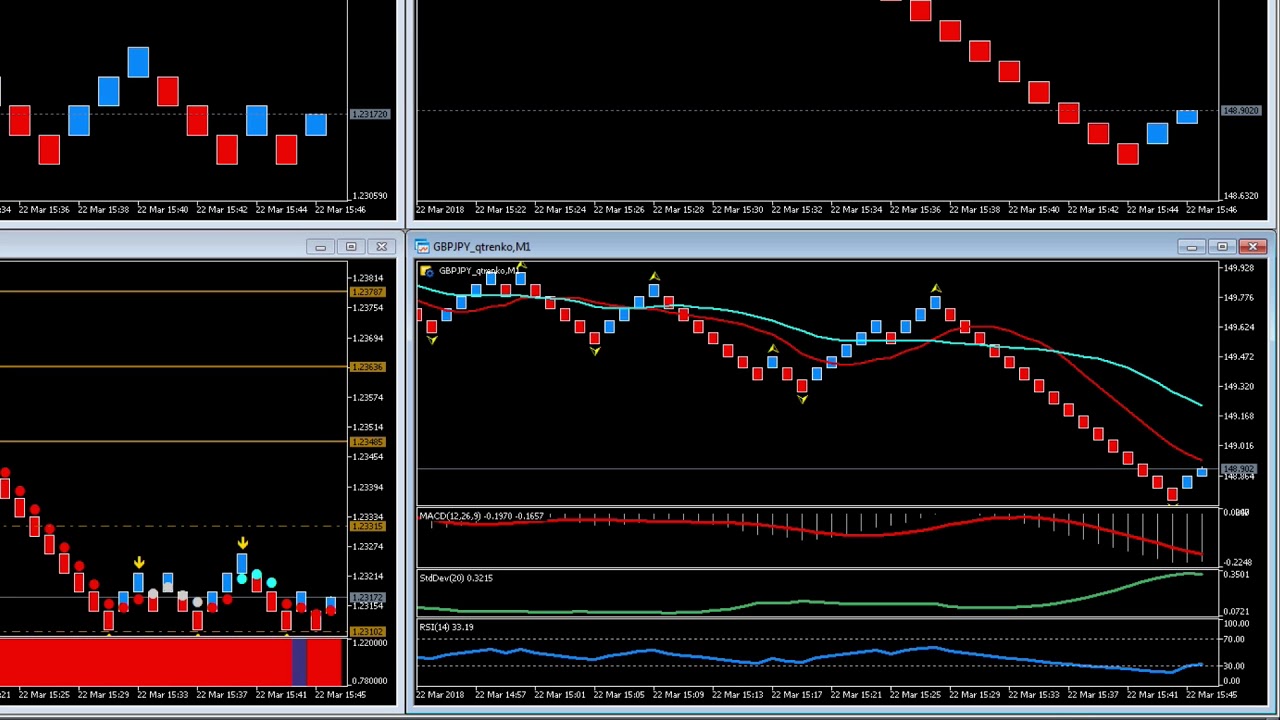Click the price tag 1.231720 in top-left chart

click(x=369, y=114)
